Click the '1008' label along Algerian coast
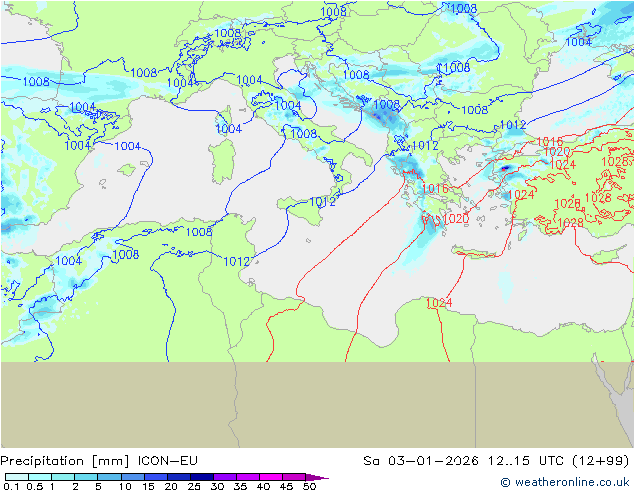 point(199,232)
